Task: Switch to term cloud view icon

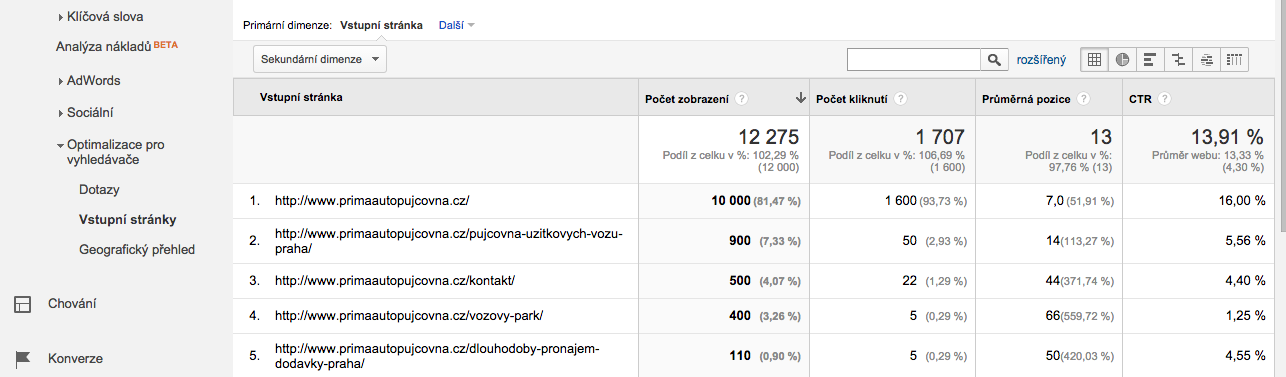Action: 1207,60
